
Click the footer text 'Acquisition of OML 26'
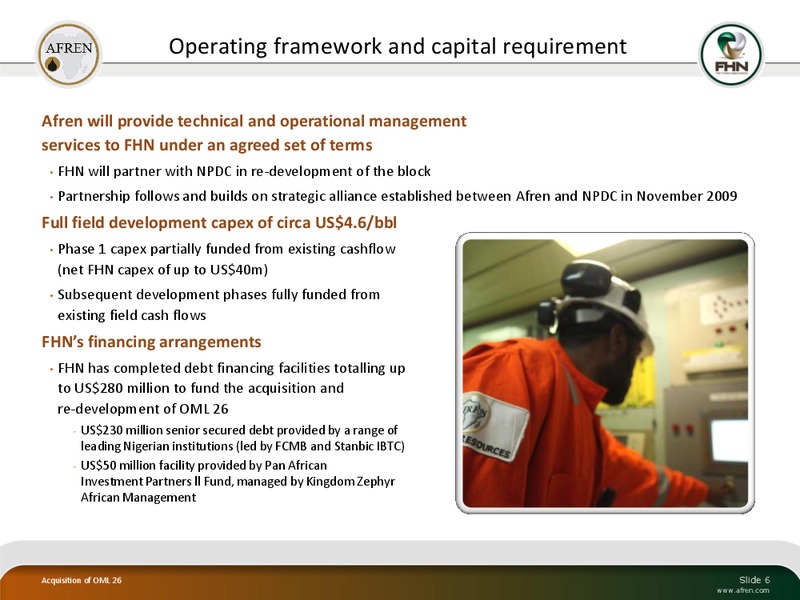[82, 580]
